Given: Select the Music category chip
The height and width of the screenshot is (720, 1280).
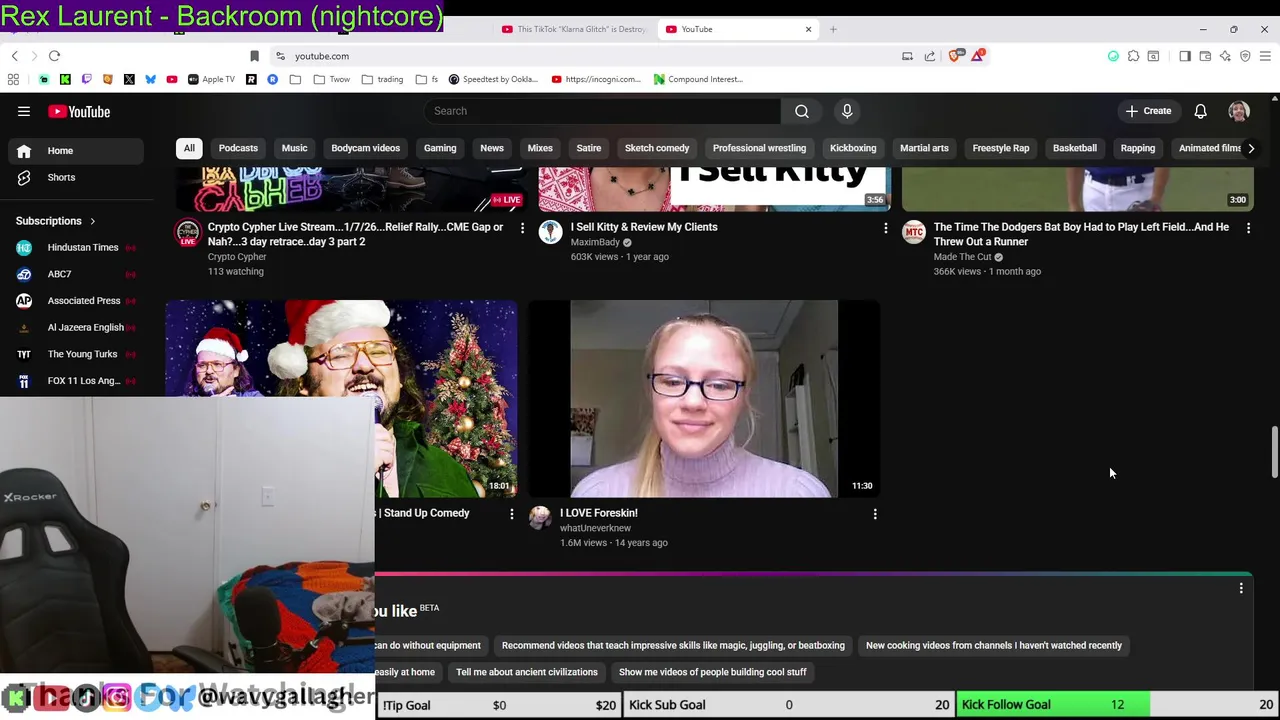Looking at the screenshot, I should point(294,148).
